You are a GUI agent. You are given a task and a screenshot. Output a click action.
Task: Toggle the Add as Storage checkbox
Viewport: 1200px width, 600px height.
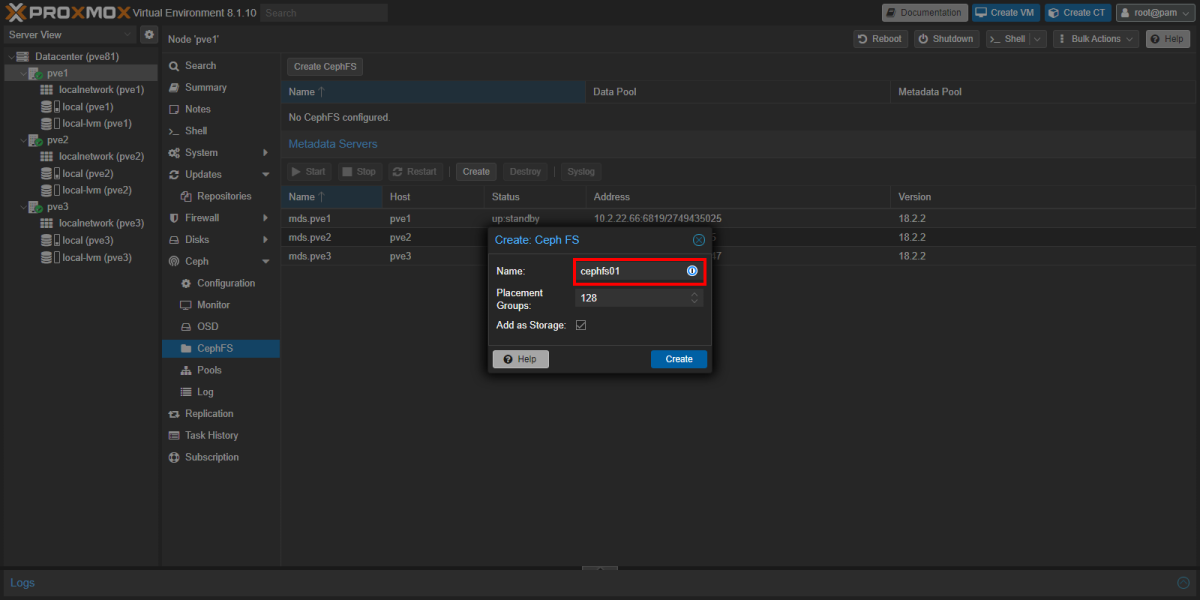(581, 325)
